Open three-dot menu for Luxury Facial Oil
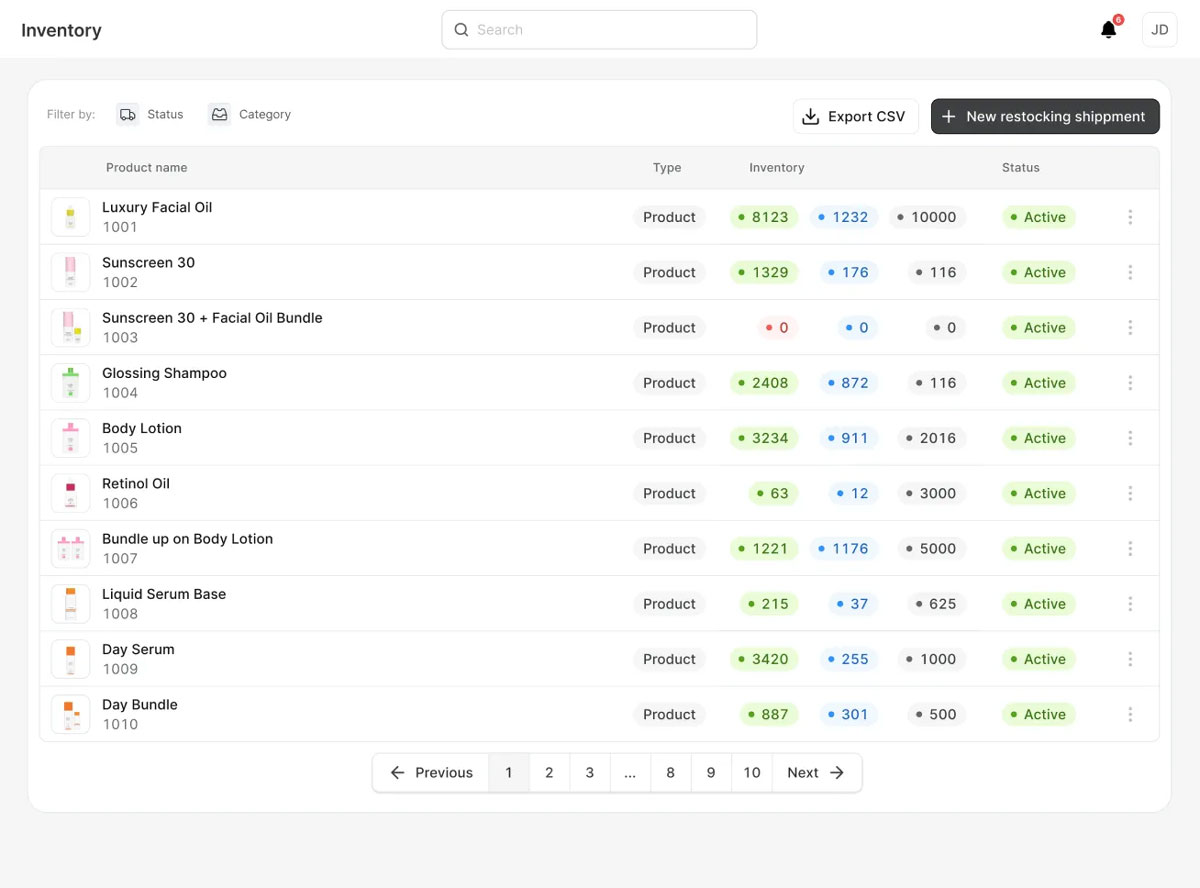This screenshot has width=1200, height=888. (1130, 217)
